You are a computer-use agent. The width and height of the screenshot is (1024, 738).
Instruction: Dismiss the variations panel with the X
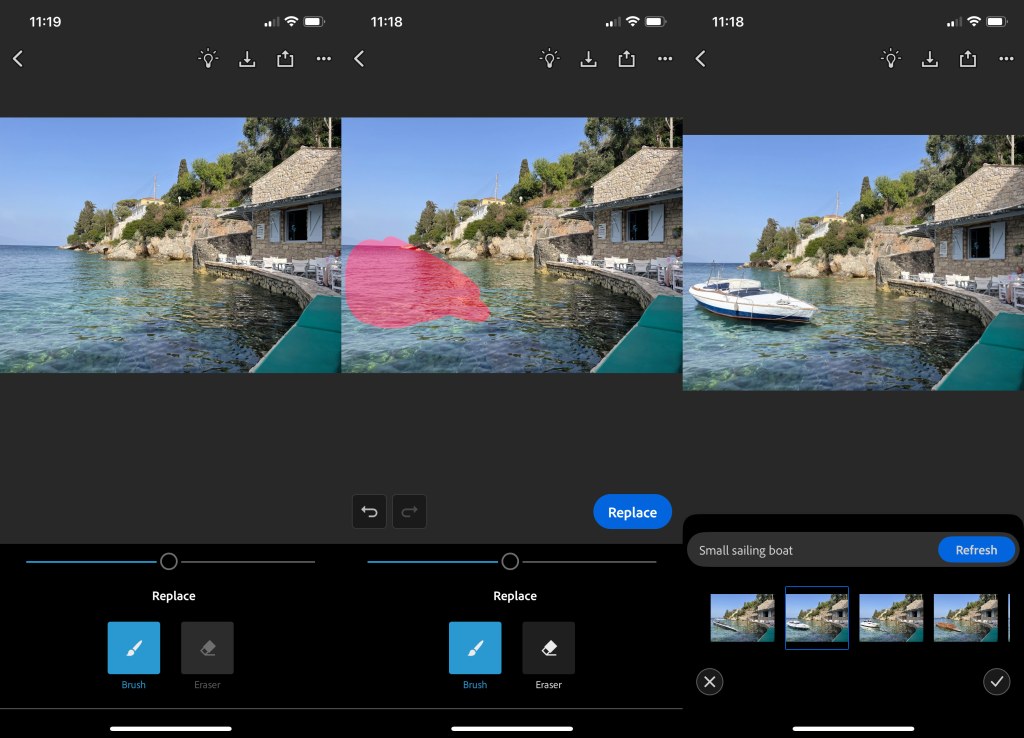click(x=710, y=682)
